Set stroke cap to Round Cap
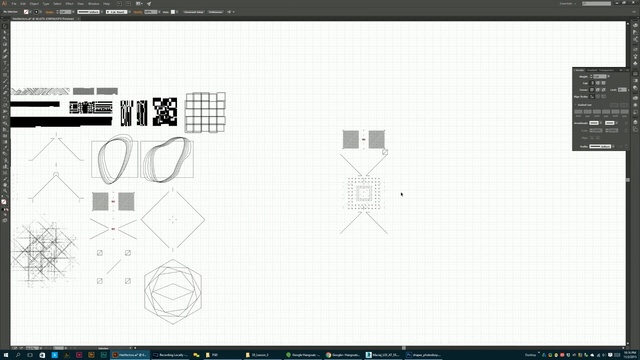Image resolution: width=640 pixels, height=360 pixels. point(598,83)
